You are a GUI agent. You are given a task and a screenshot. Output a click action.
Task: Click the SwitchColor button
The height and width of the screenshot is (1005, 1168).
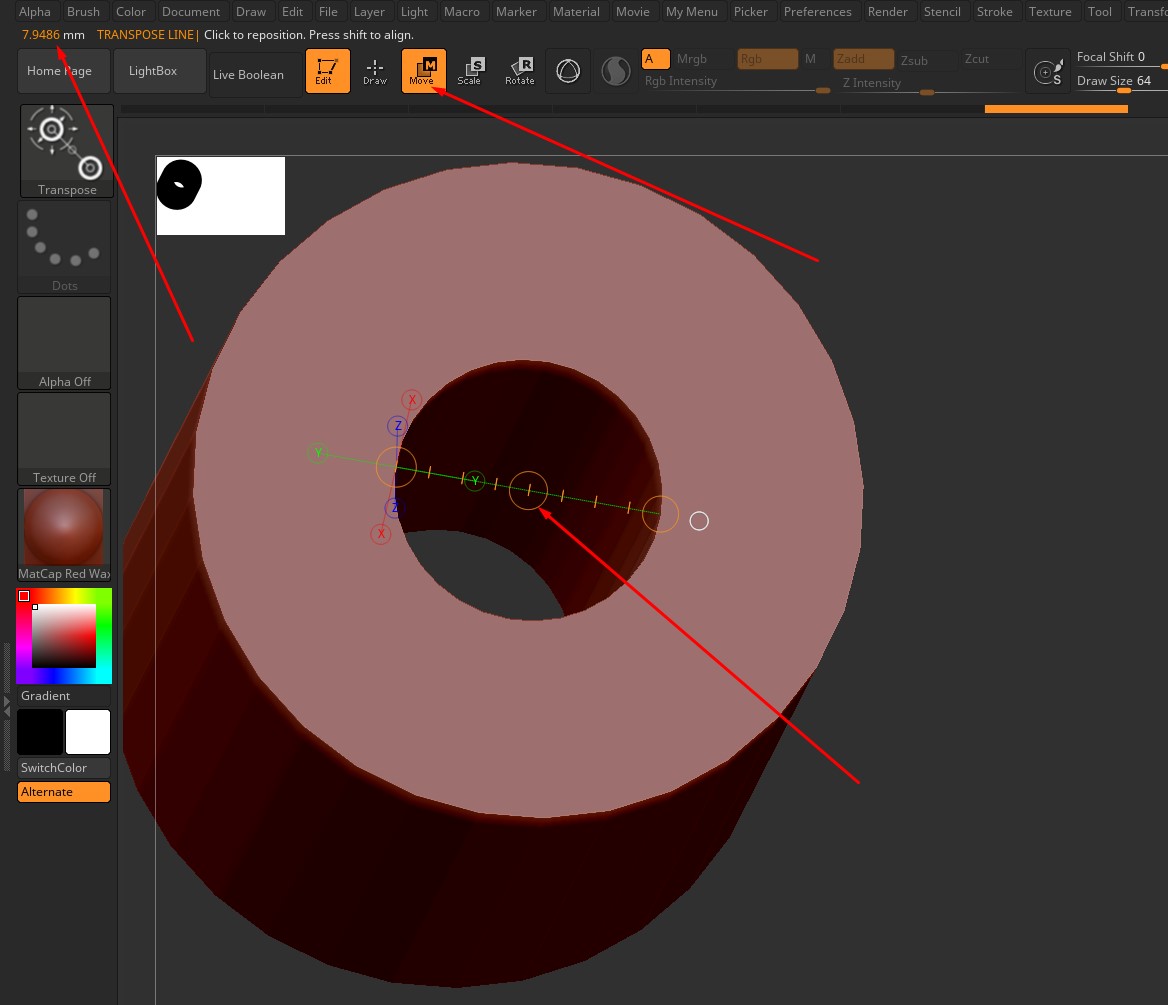64,768
